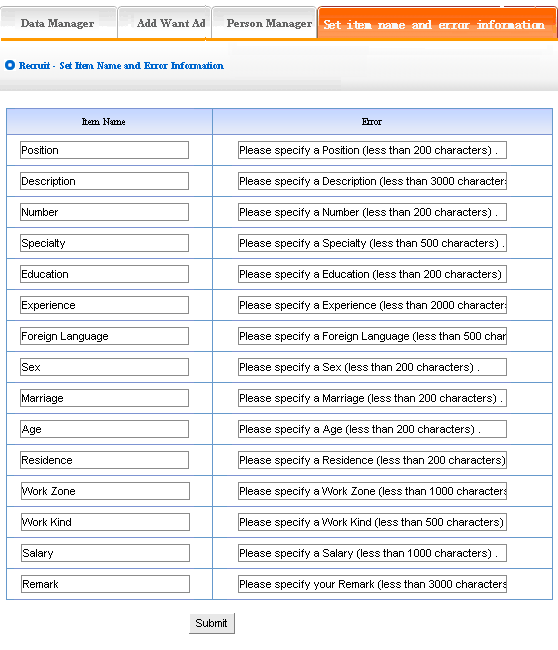Edit the Education error message field

pos(372,274)
